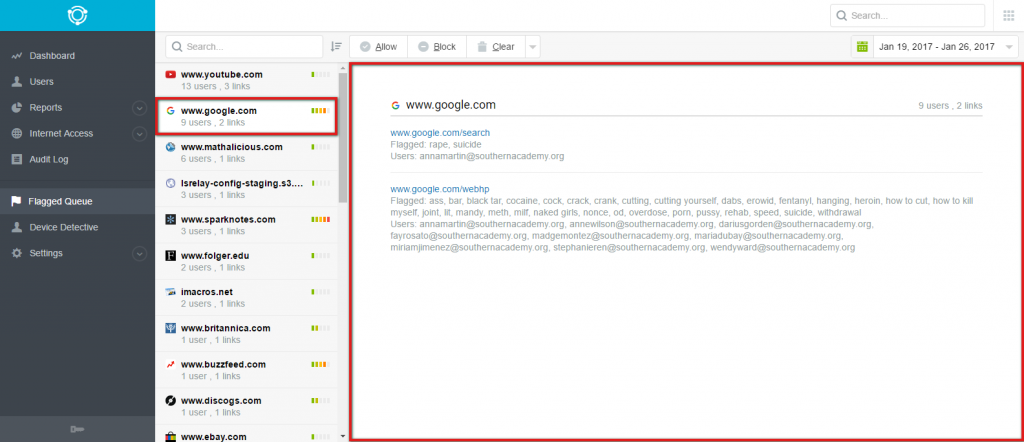
Task: Open the Audit Log menu item
Action: (77, 159)
